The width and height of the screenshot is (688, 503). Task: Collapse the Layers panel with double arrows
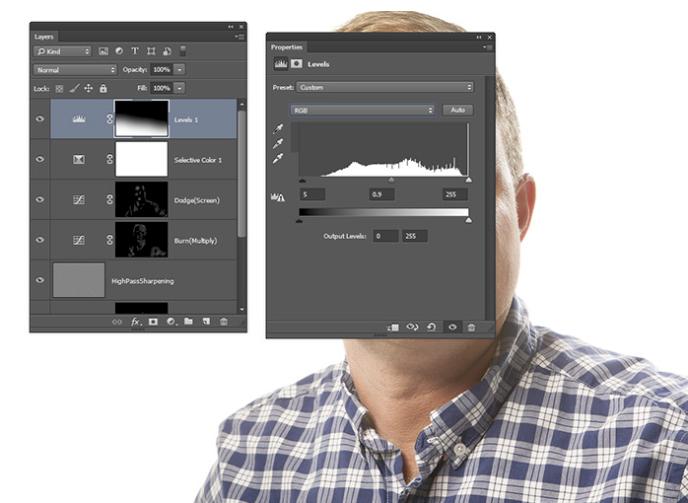click(x=231, y=27)
